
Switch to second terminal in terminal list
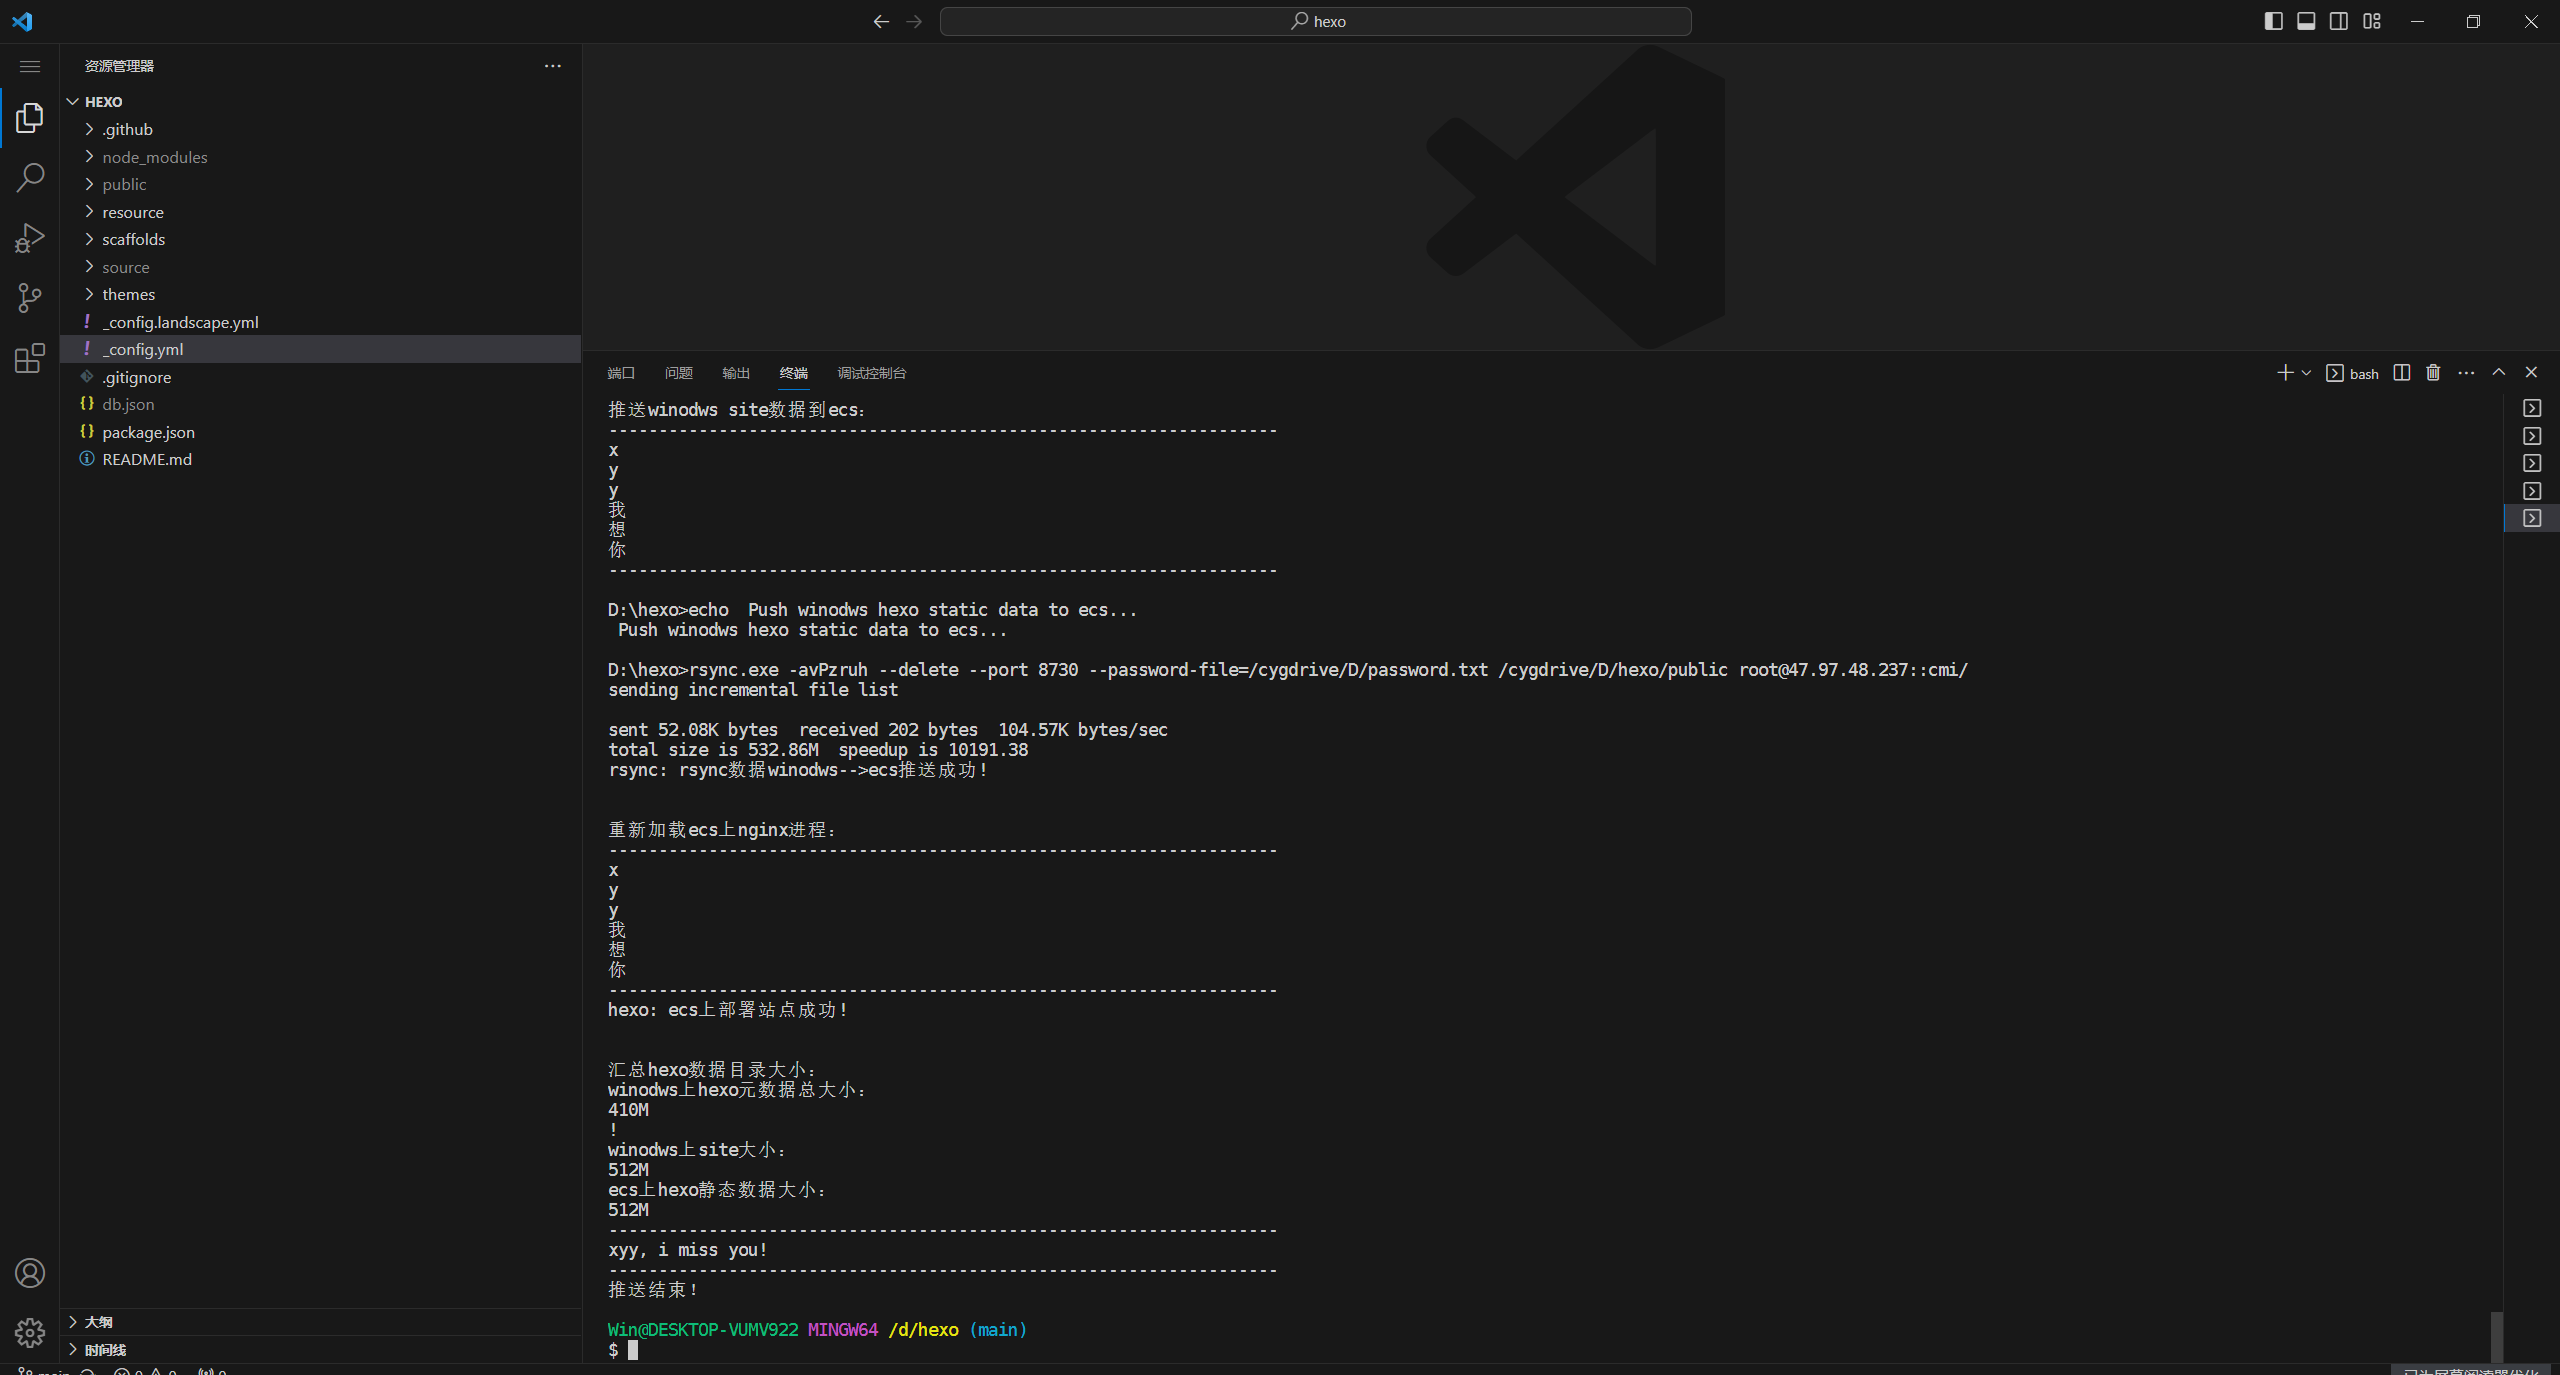[x=2532, y=436]
